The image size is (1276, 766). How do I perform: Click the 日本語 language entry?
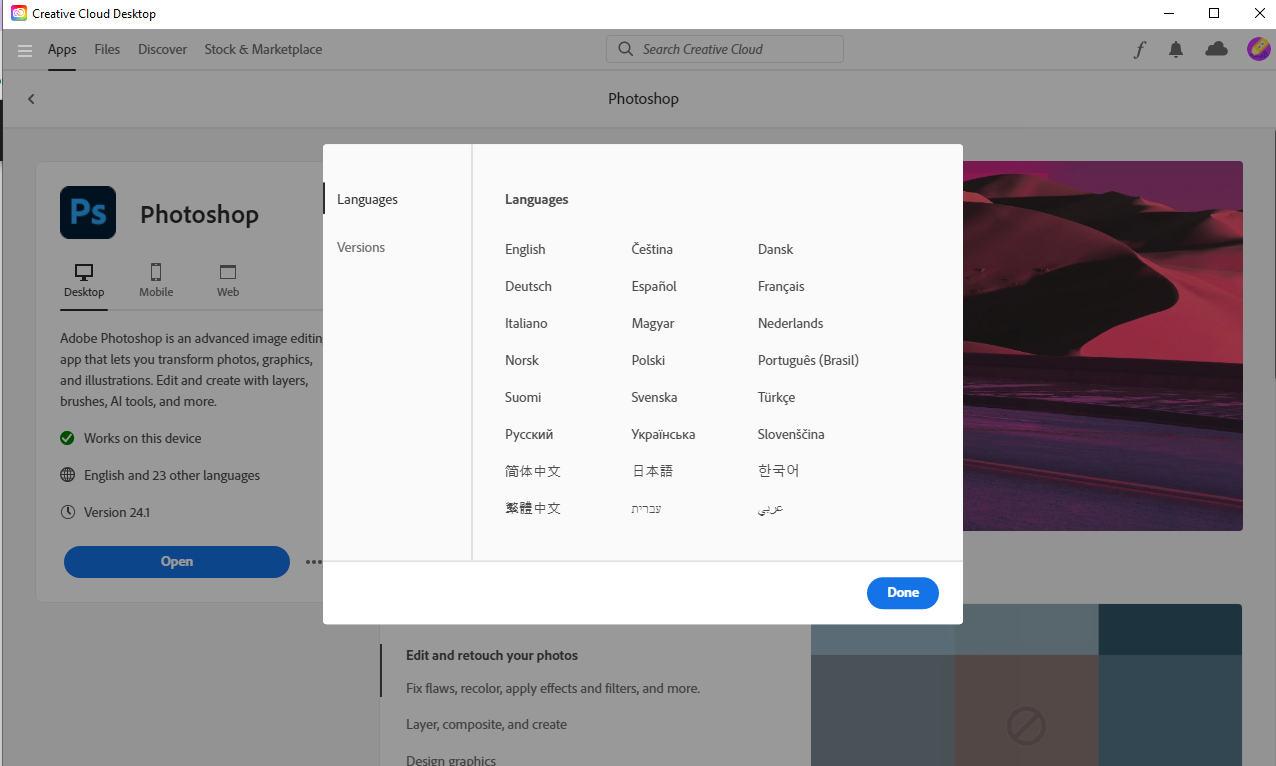click(x=652, y=471)
